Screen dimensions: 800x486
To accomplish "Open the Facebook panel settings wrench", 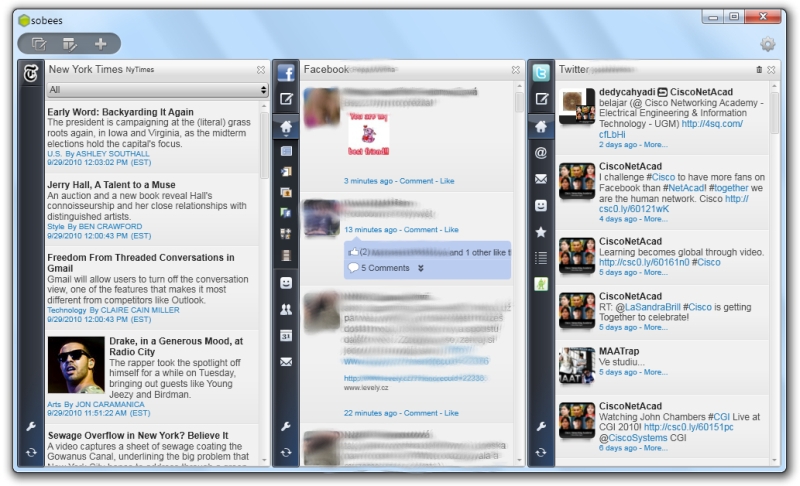I will (x=286, y=426).
